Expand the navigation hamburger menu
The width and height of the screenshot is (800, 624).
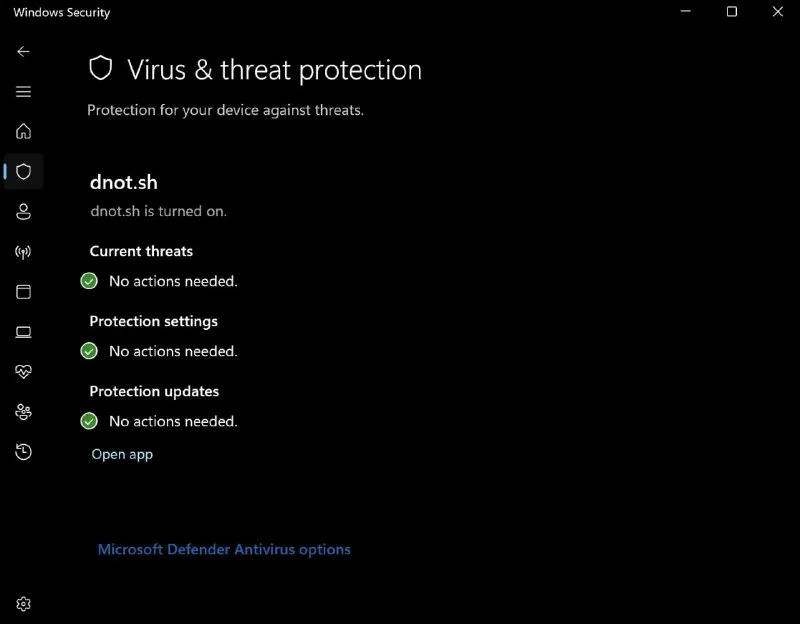[24, 91]
